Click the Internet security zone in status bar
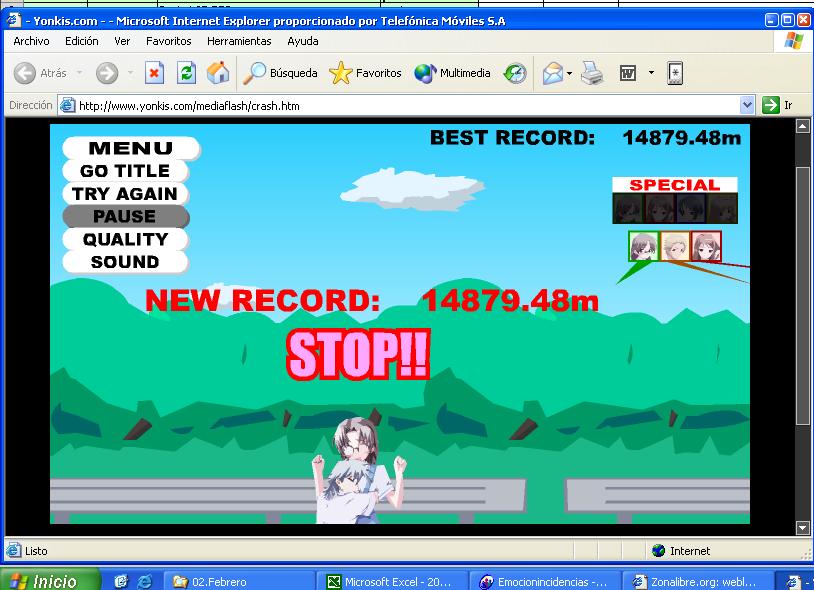This screenshot has height=590, width=814. (x=681, y=551)
